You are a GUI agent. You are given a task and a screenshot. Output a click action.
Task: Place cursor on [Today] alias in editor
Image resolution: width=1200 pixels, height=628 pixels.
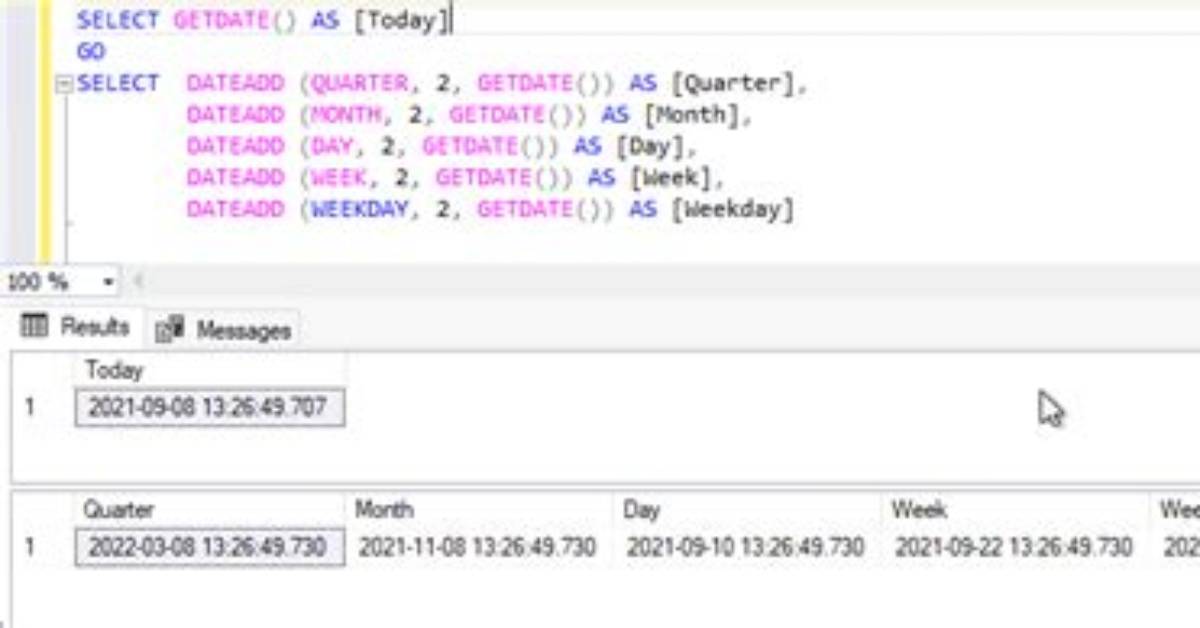tap(401, 21)
